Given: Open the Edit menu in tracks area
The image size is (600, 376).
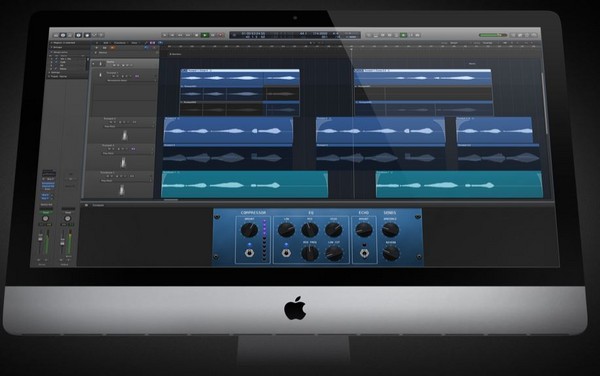Looking at the screenshot, I should (x=106, y=43).
